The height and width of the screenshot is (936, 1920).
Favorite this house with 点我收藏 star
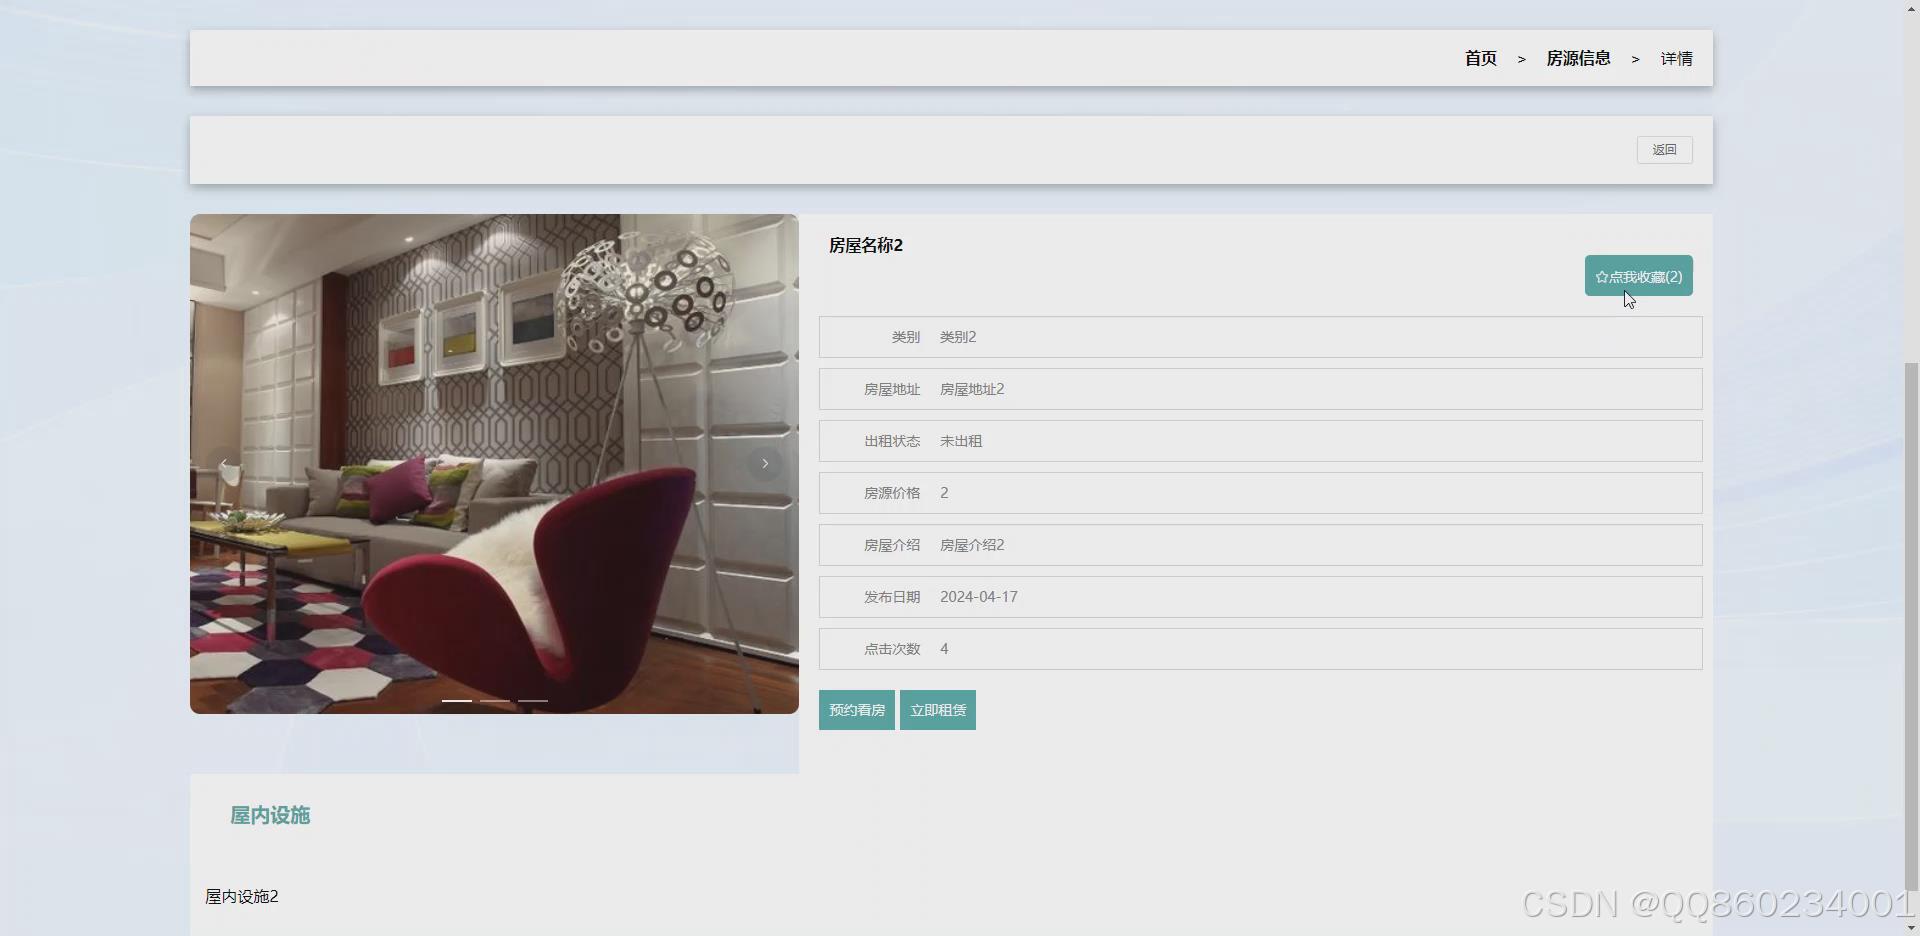tap(1638, 276)
